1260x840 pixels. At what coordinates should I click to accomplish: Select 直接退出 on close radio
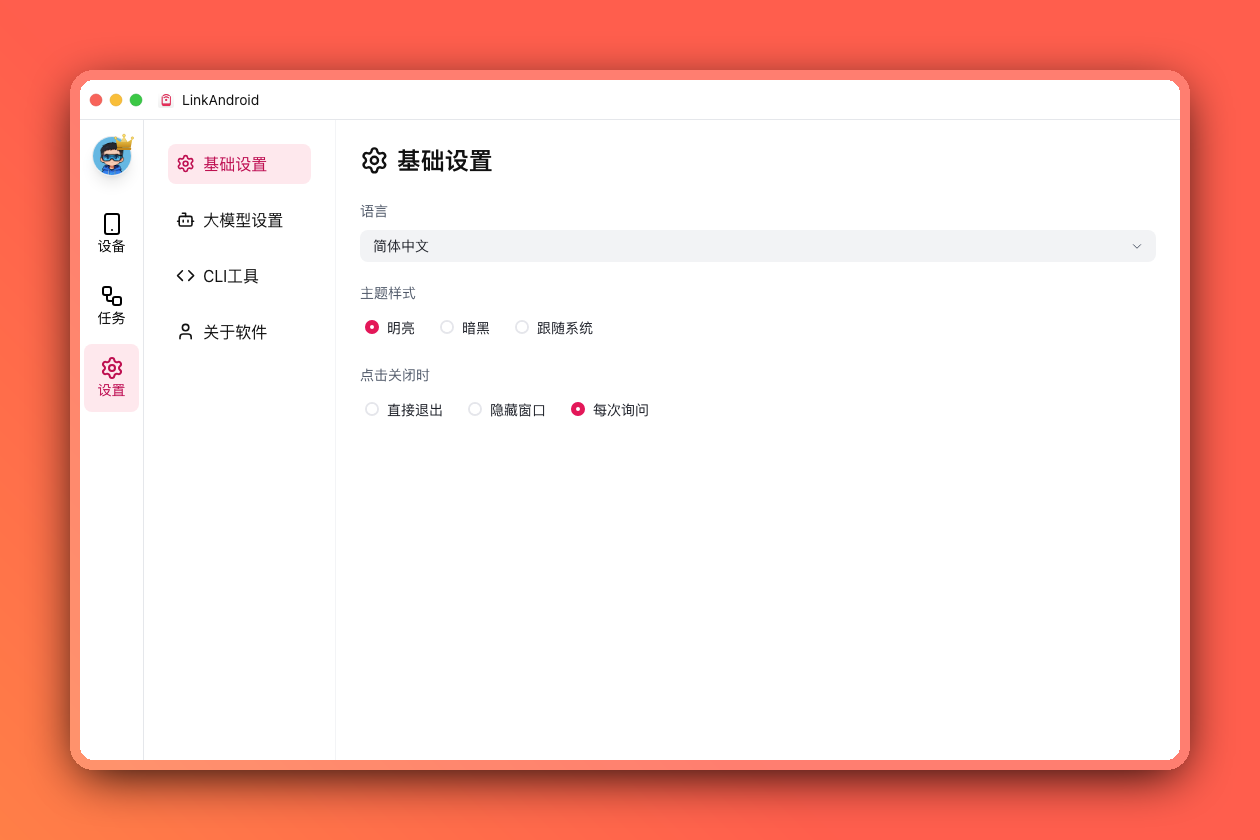pyautogui.click(x=372, y=409)
